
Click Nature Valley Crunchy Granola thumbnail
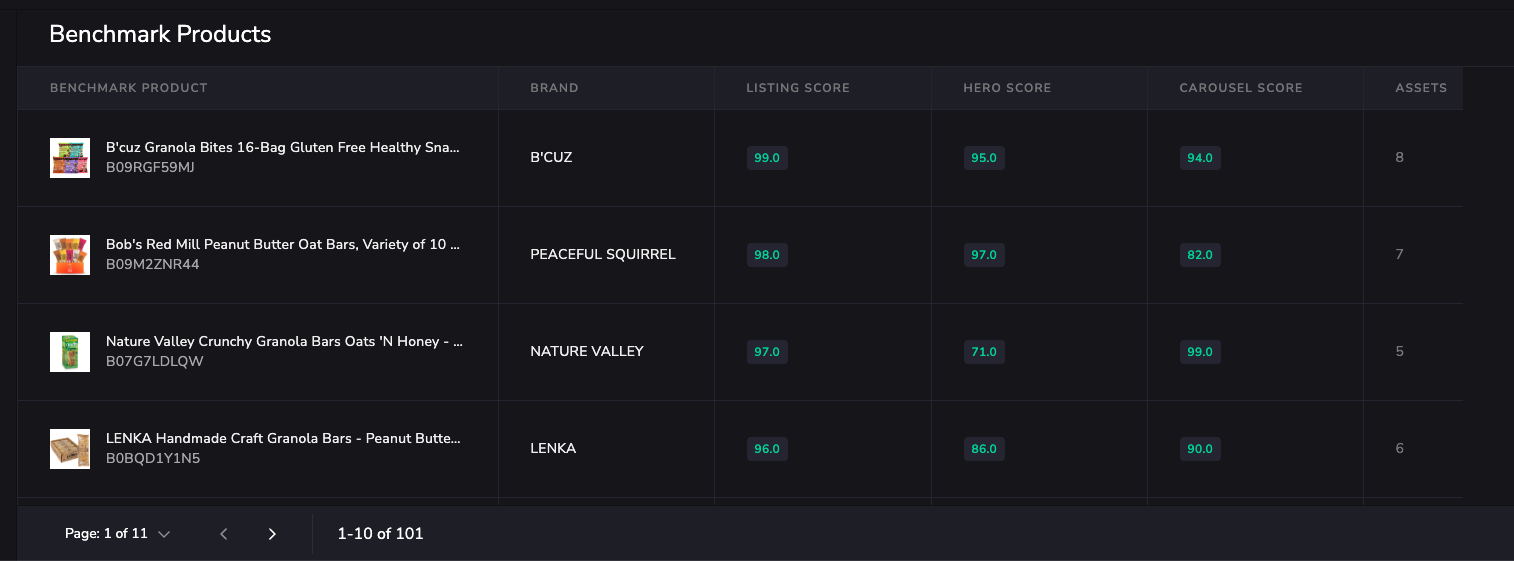click(70, 352)
